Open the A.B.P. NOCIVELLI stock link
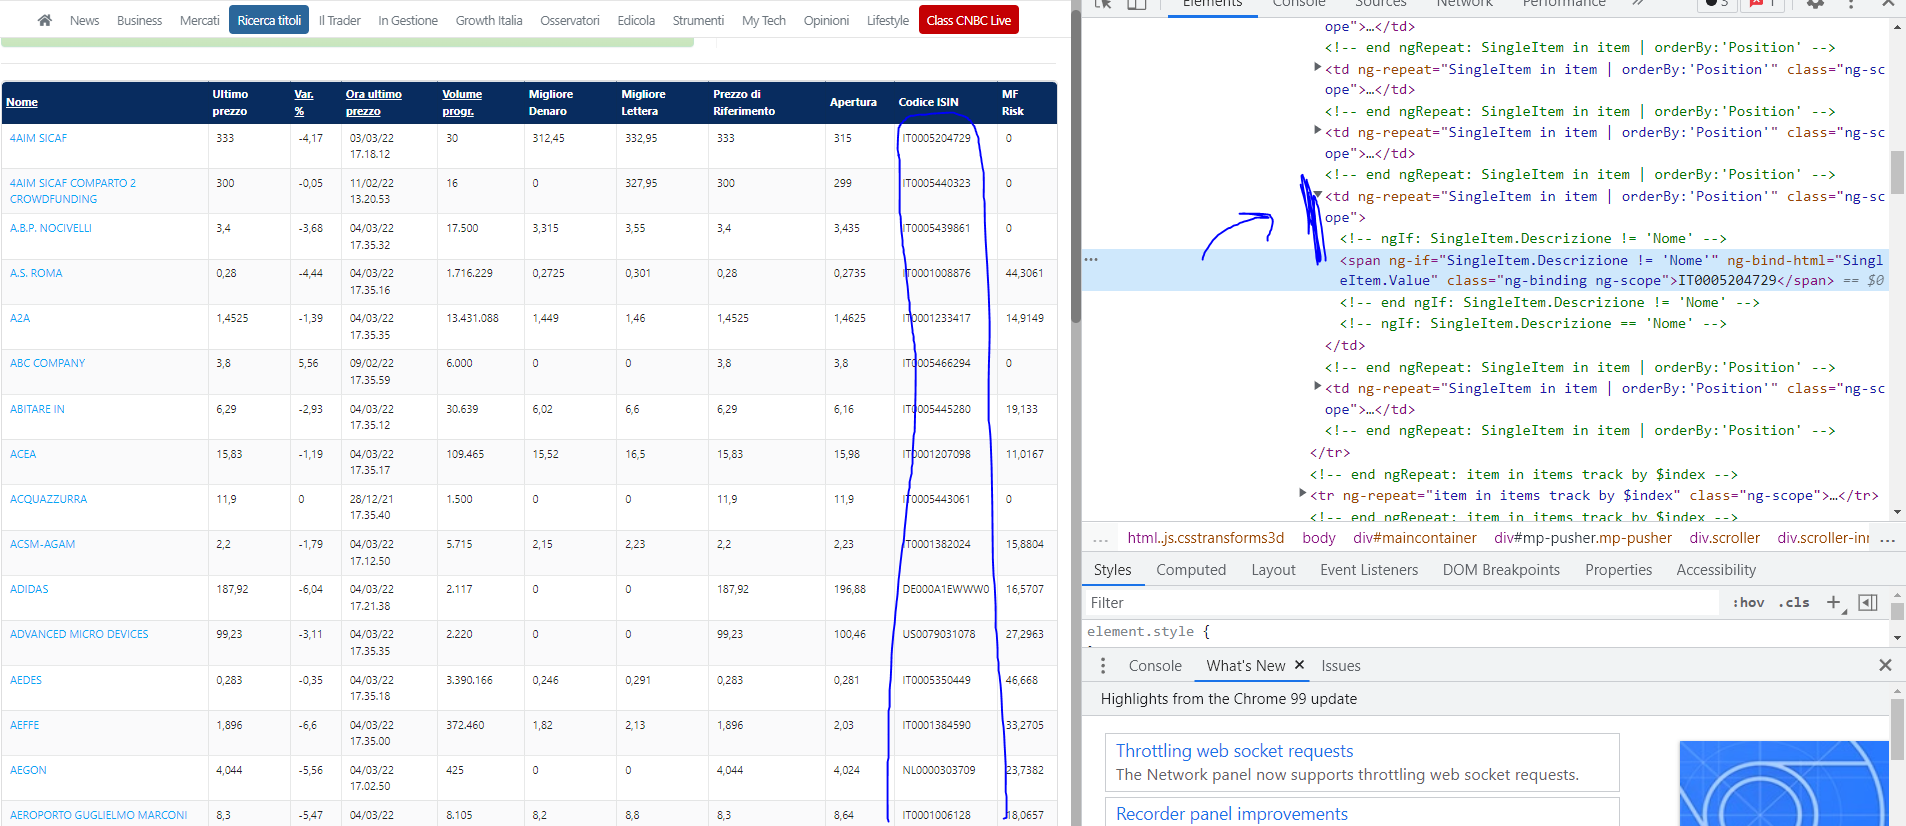Image resolution: width=1906 pixels, height=826 pixels. (x=51, y=228)
